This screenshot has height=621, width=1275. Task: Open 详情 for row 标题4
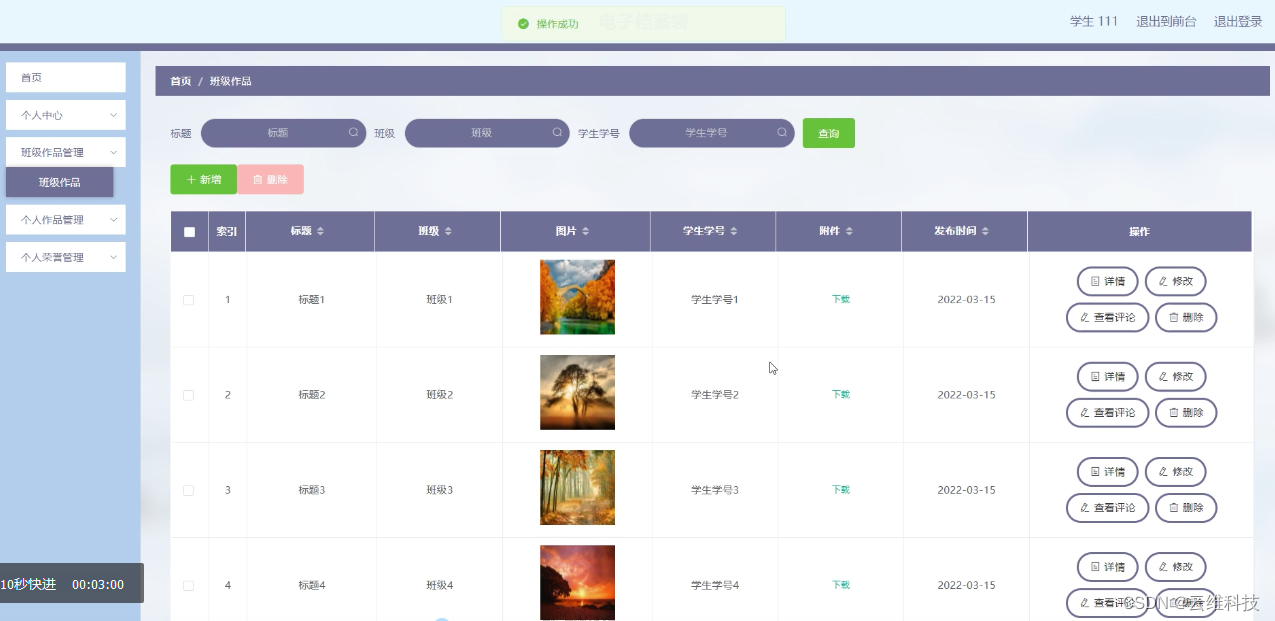1107,567
